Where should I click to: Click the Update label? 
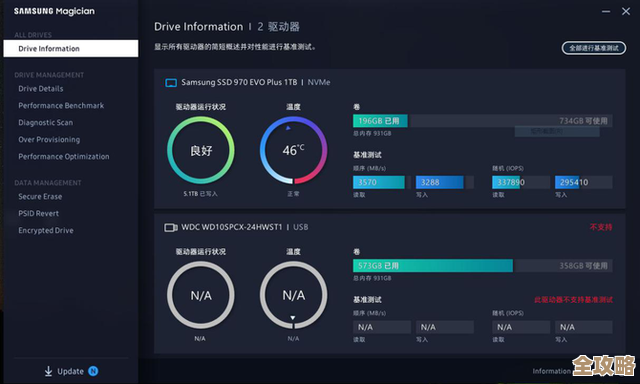70,371
